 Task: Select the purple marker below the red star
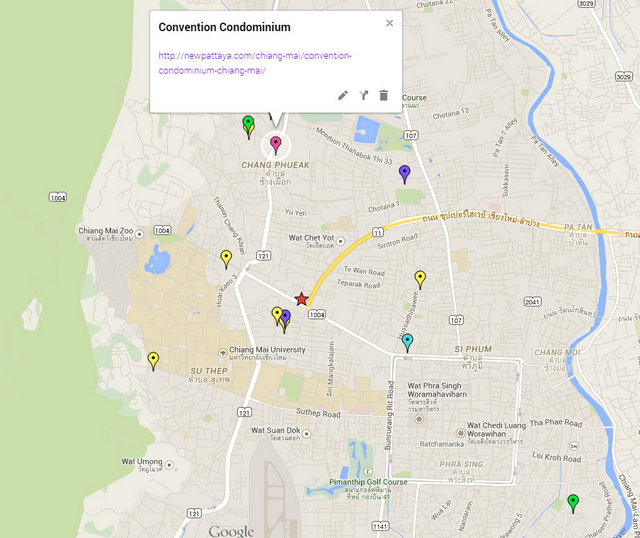click(x=286, y=318)
